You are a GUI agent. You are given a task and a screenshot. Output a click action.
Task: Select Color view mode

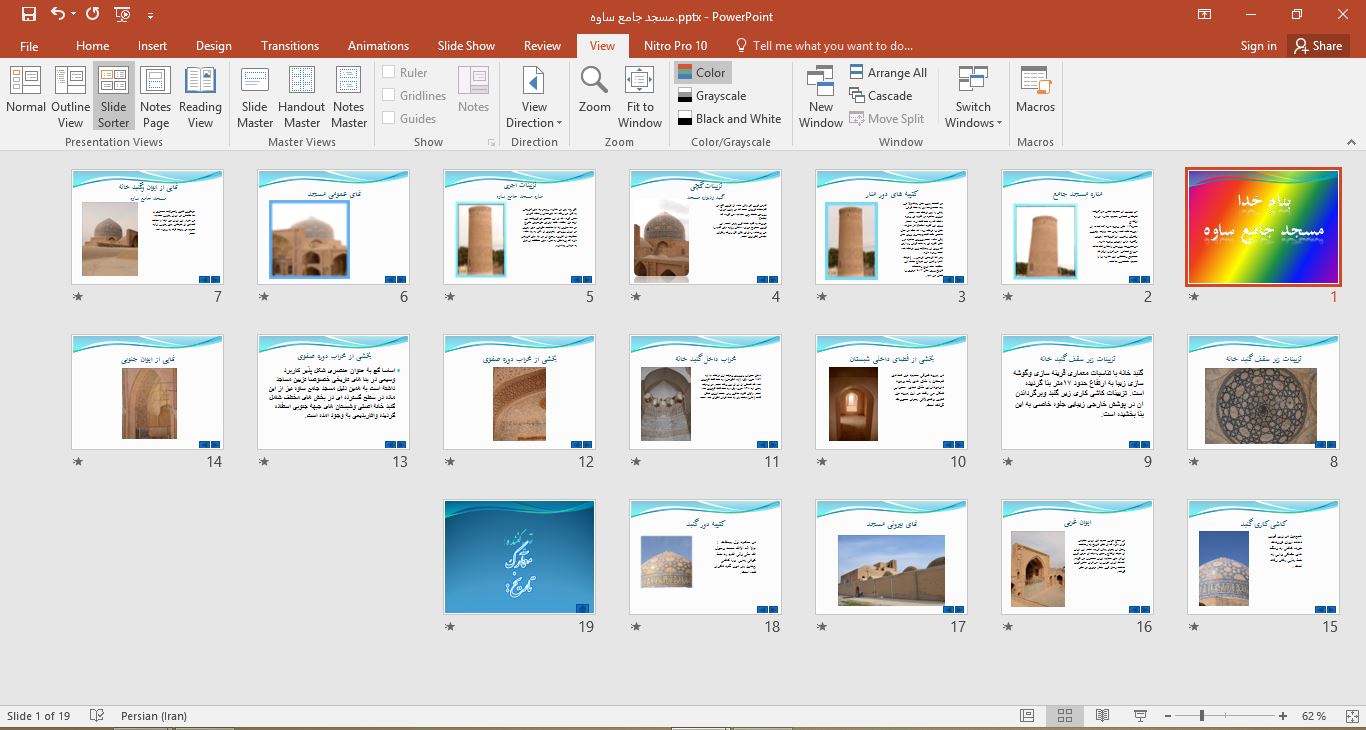click(x=701, y=73)
